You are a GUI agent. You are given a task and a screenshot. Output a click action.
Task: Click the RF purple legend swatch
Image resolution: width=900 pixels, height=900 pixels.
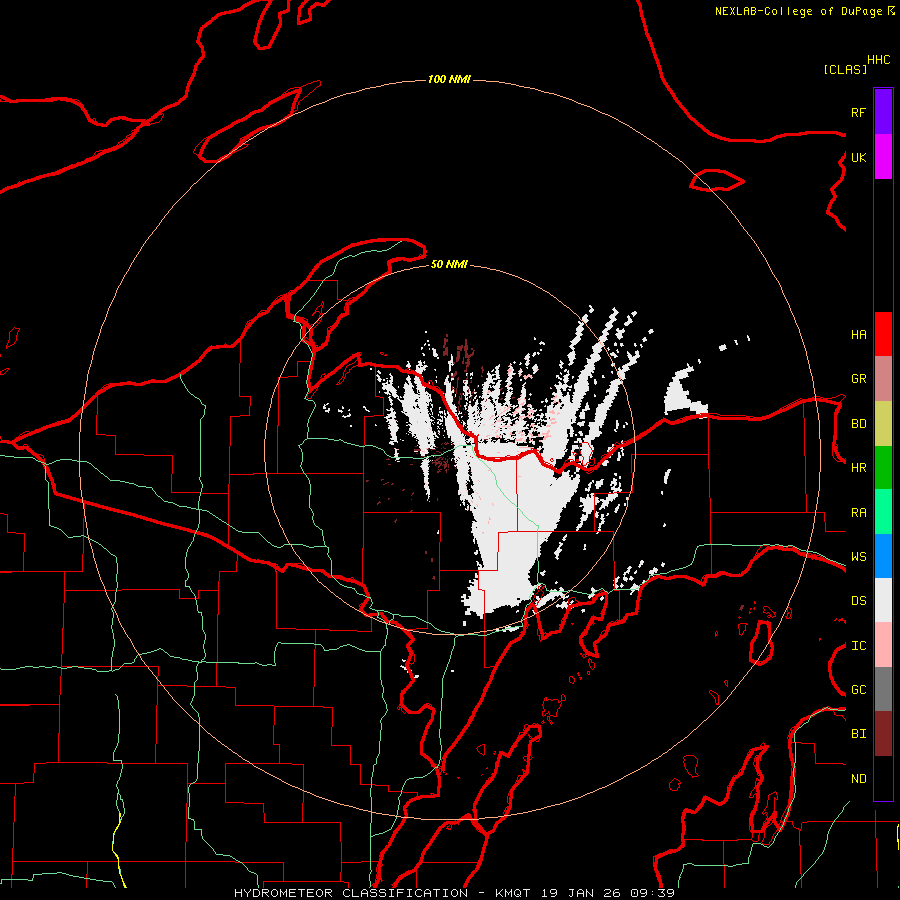click(x=883, y=112)
